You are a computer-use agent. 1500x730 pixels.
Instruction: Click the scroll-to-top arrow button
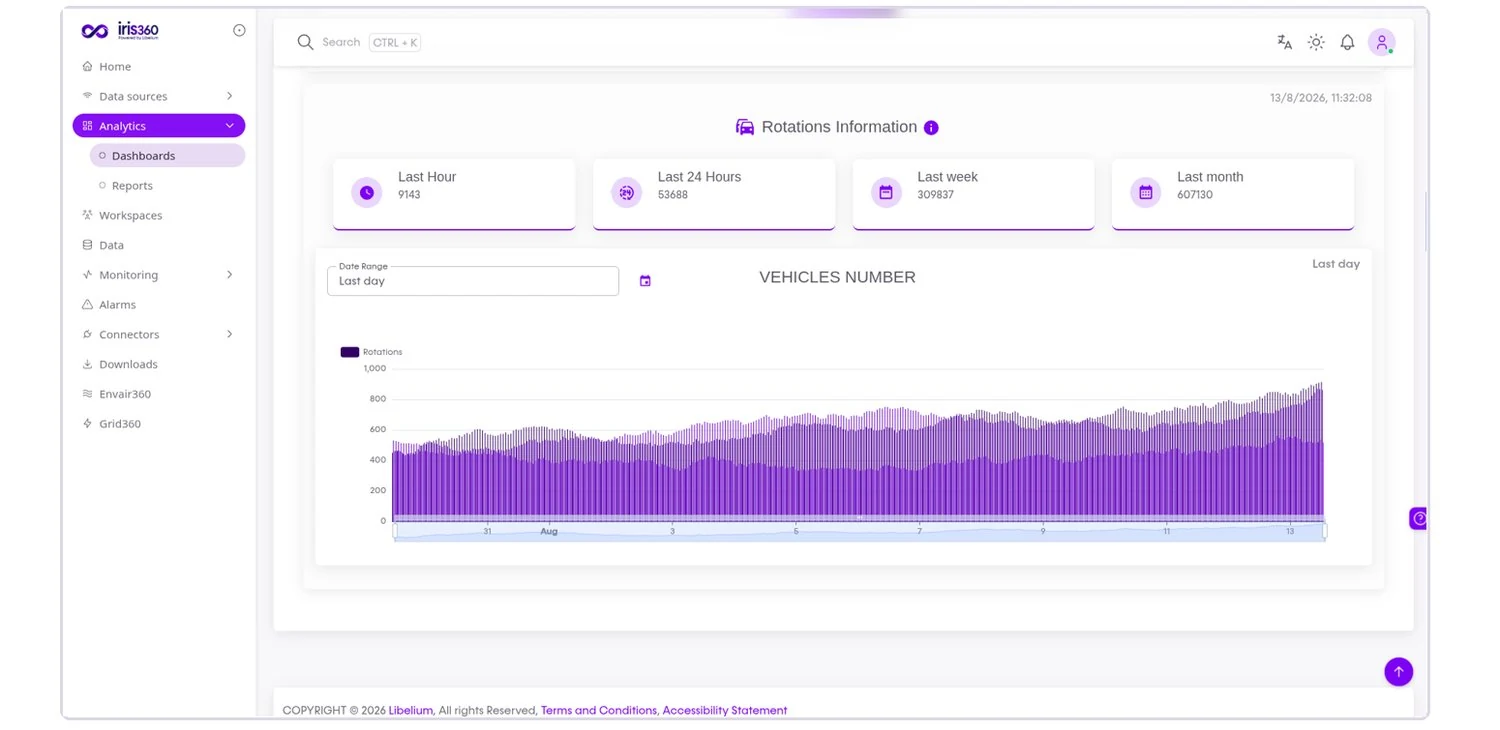click(x=1399, y=671)
